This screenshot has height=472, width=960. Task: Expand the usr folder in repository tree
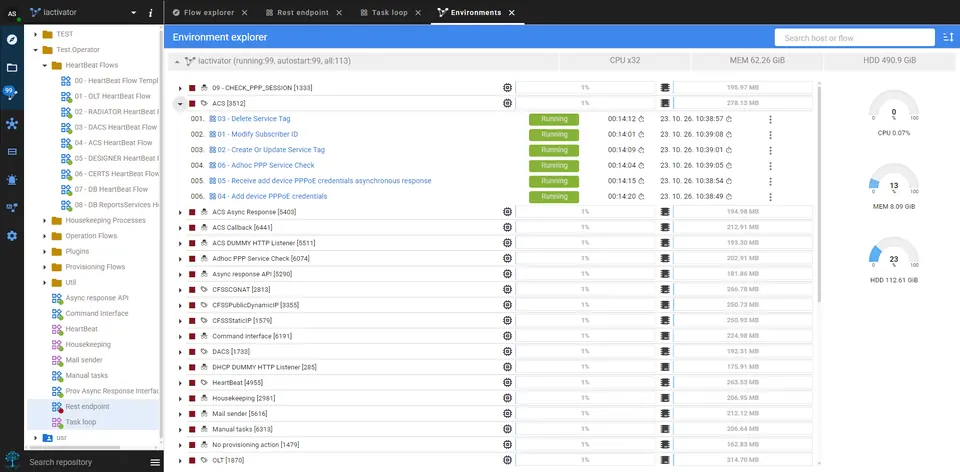point(35,438)
